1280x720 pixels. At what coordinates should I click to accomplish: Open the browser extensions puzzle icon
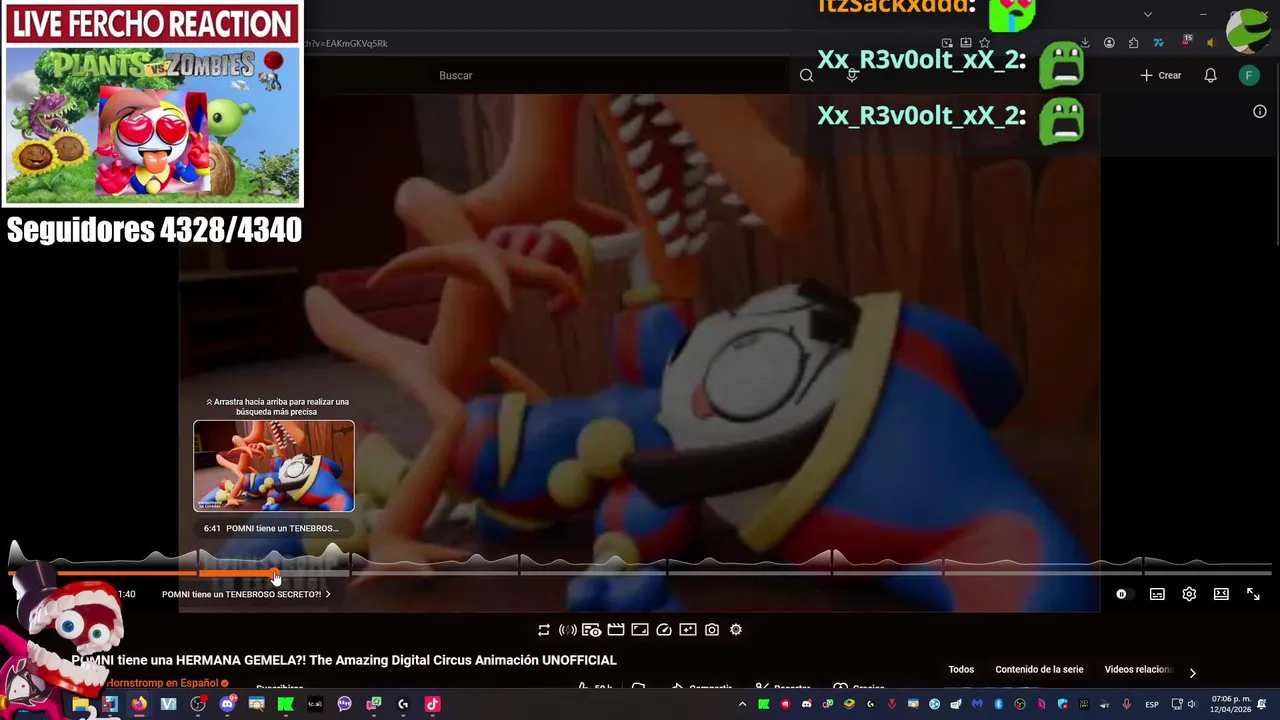[x=1133, y=43]
